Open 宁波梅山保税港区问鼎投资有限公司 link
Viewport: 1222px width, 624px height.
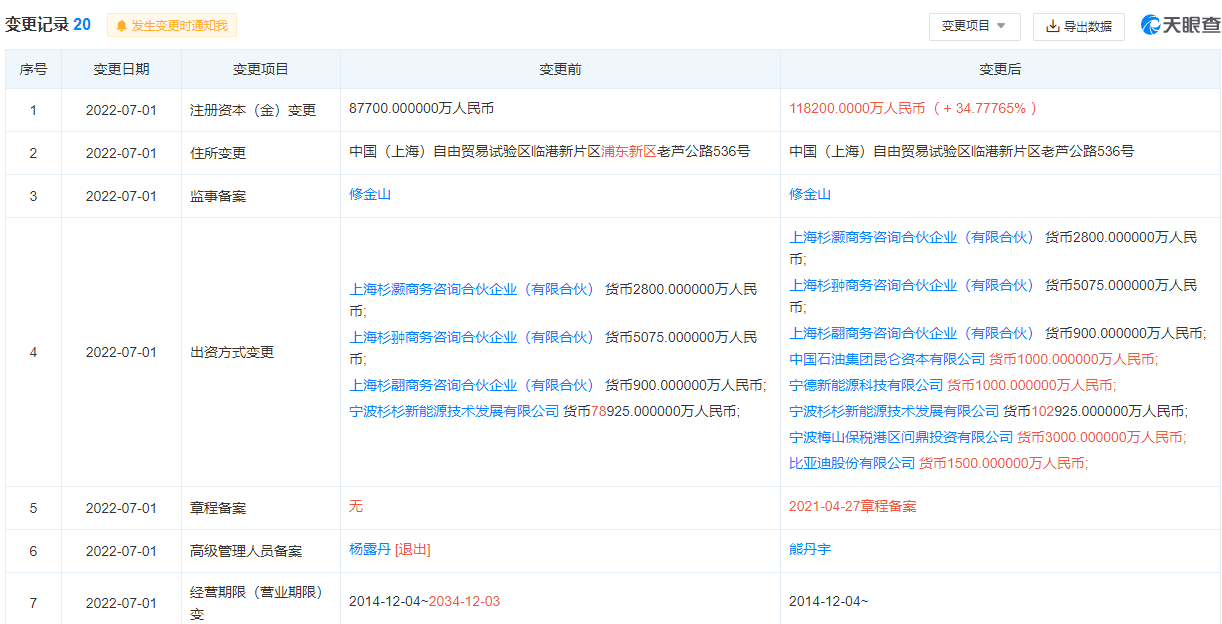point(901,437)
